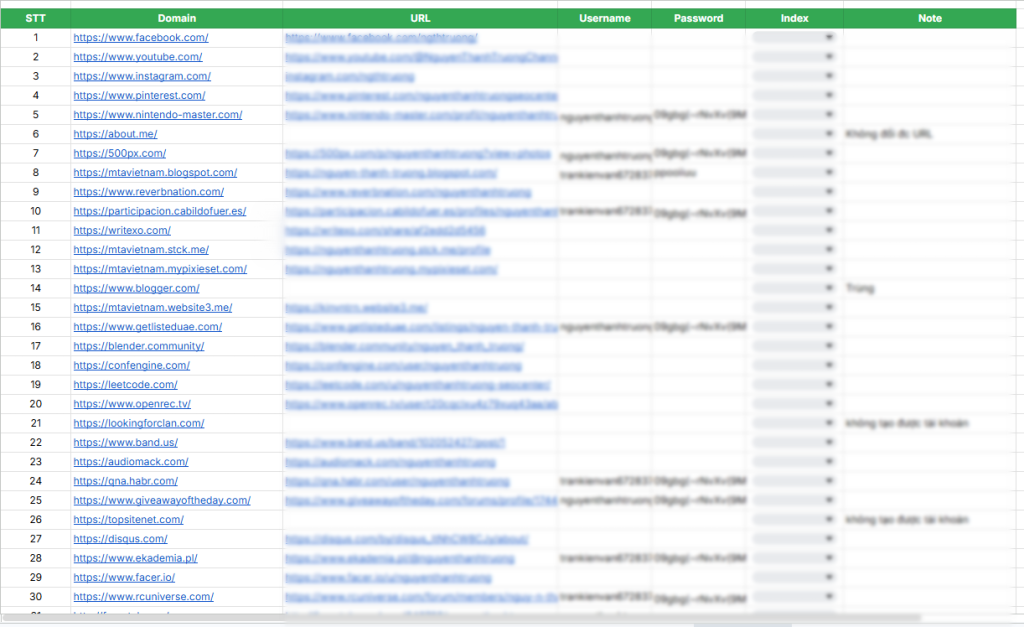Click the Domain column header
Viewport: 1024px width, 627px height.
tap(177, 17)
